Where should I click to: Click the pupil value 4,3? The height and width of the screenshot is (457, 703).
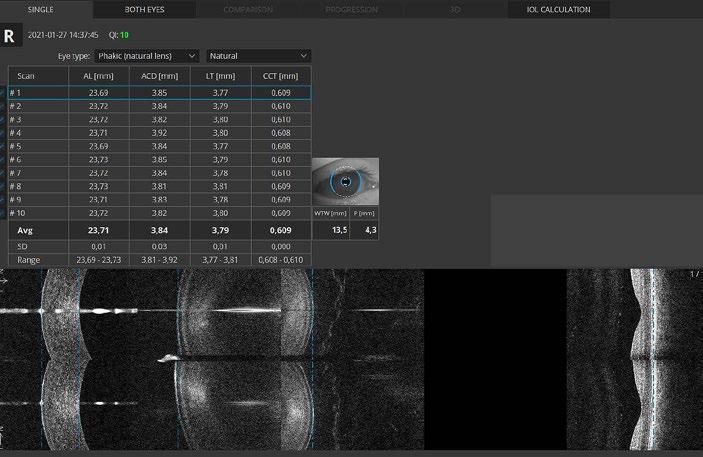pyautogui.click(x=370, y=231)
